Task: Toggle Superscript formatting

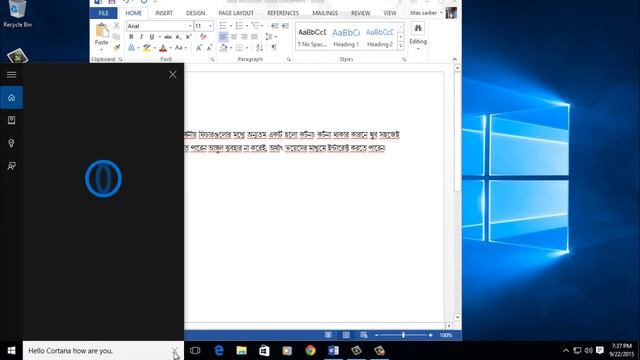Action: [189, 37]
